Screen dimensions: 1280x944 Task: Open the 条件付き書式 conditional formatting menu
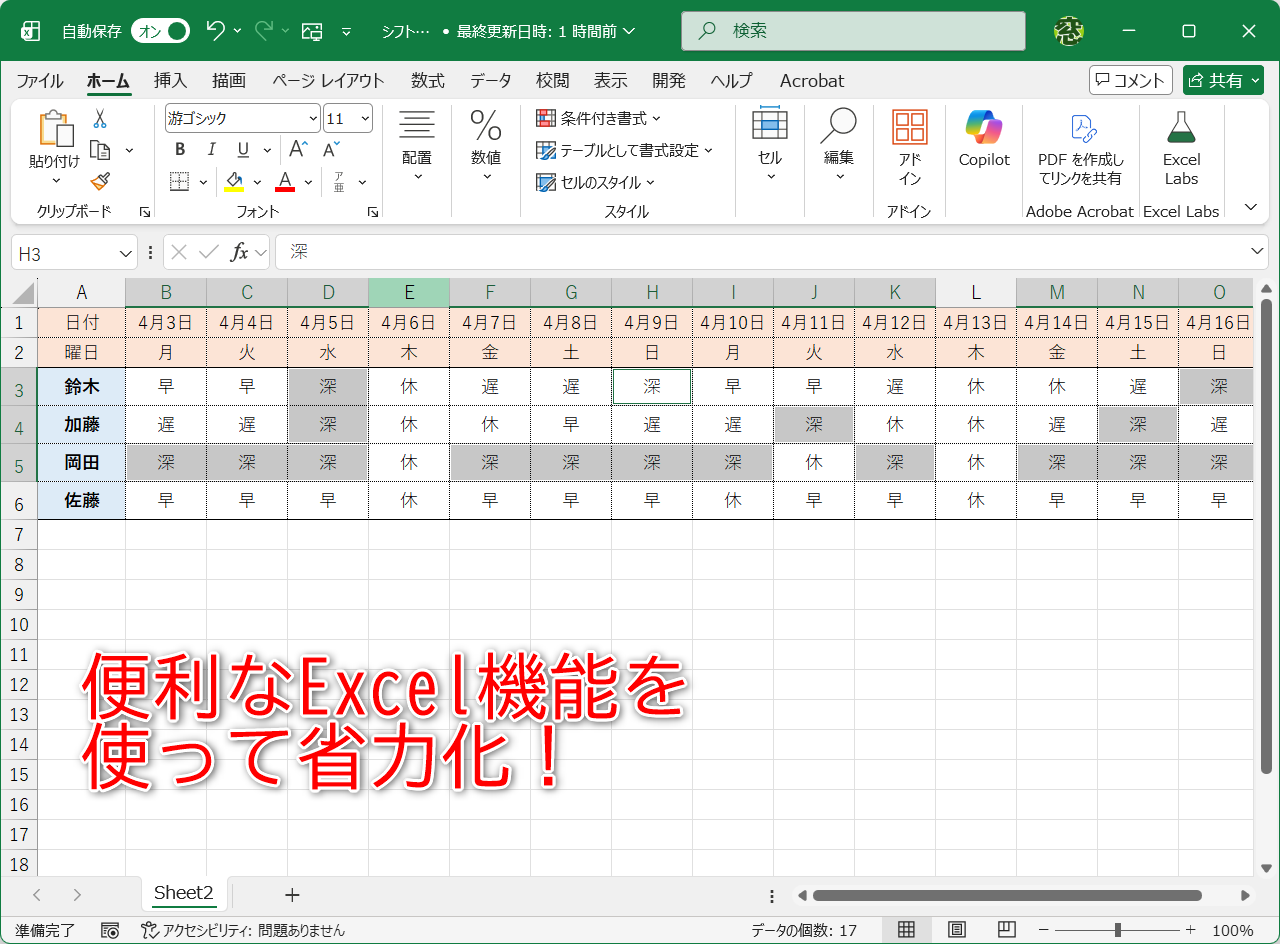(x=595, y=118)
